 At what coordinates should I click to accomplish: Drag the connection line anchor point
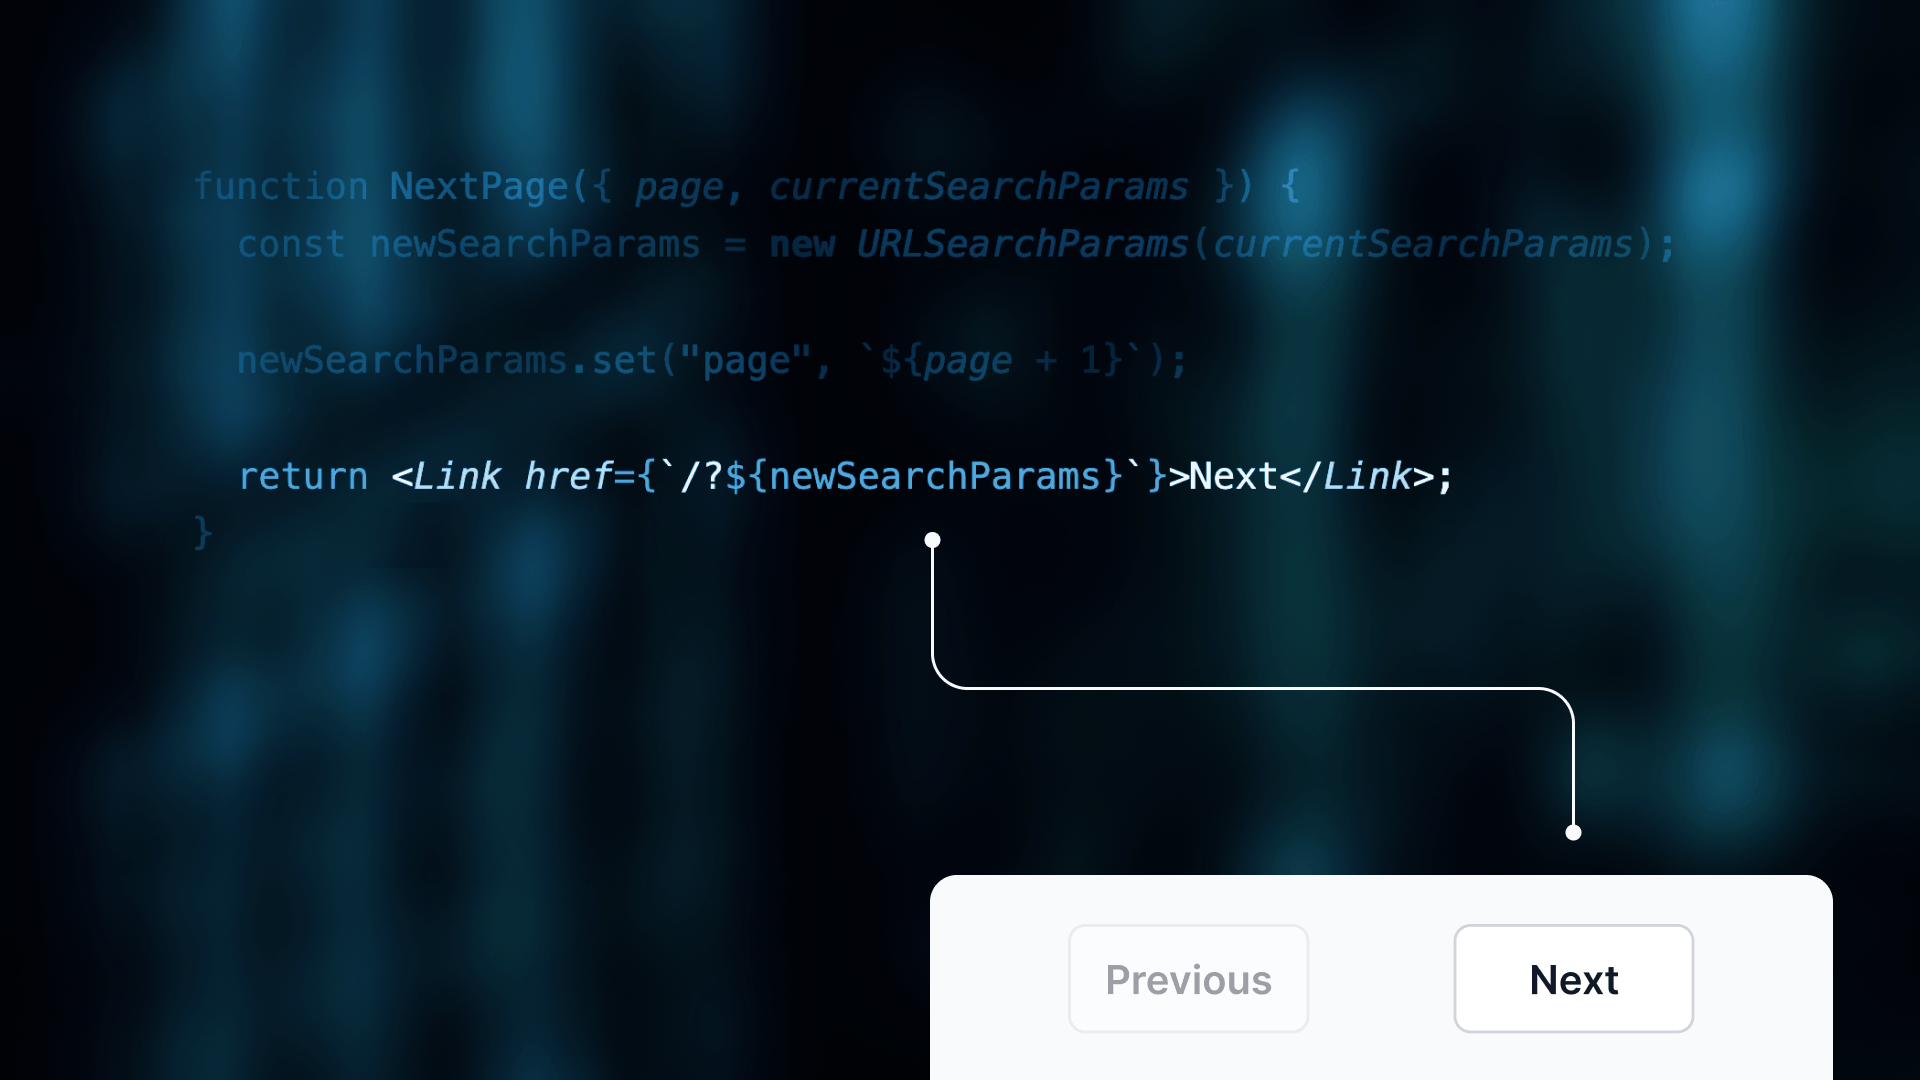pyautogui.click(x=931, y=538)
